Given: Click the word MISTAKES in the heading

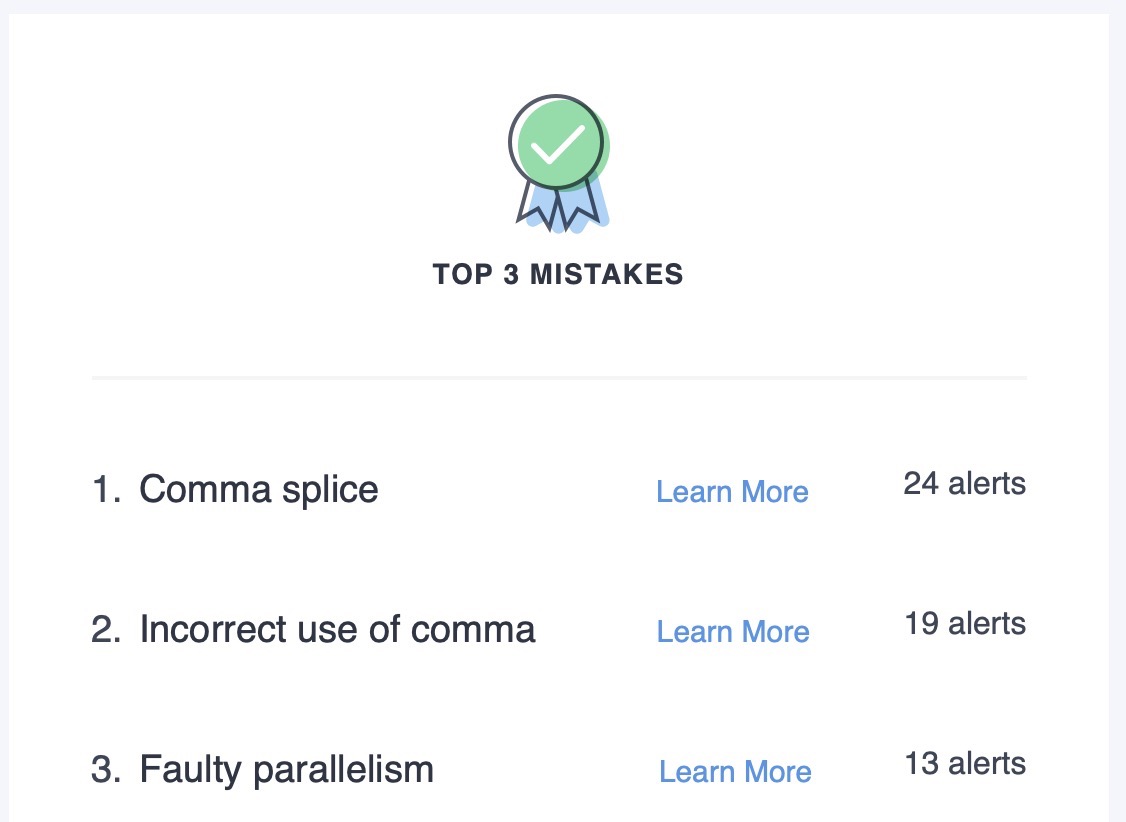Looking at the screenshot, I should click(x=607, y=274).
